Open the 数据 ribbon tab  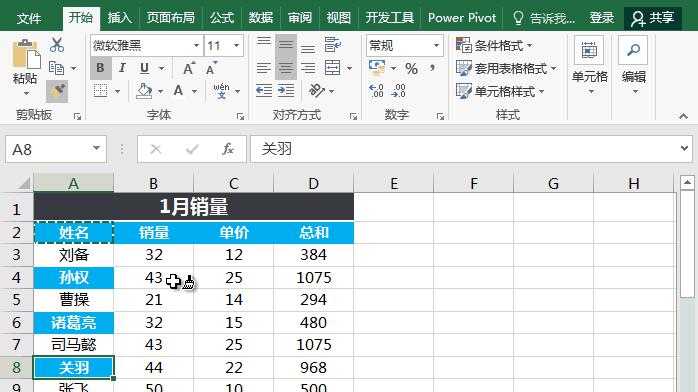click(x=260, y=18)
